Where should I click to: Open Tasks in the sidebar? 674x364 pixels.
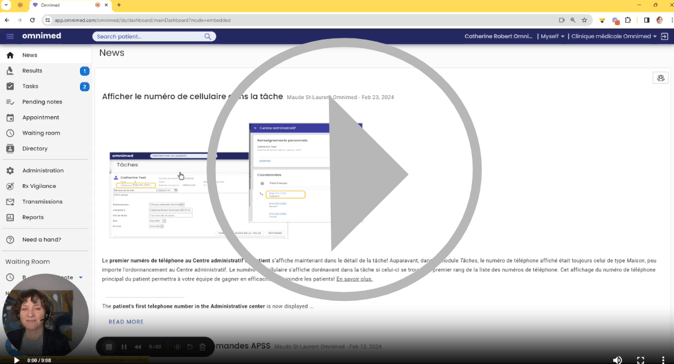(x=46, y=86)
